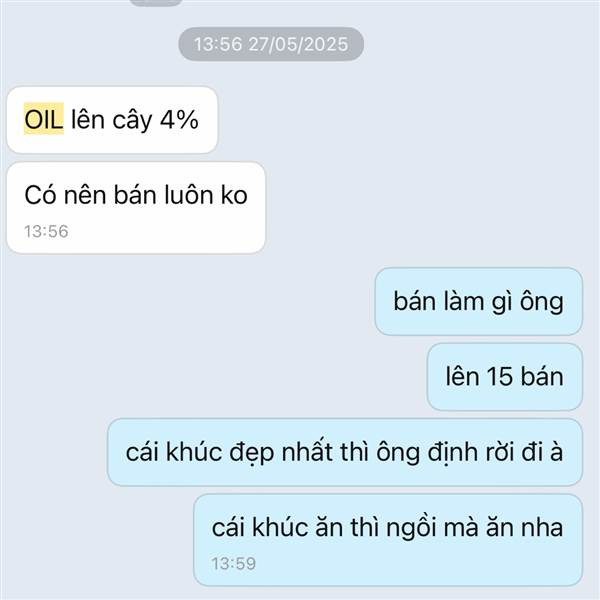
Task: Tap the message 'OIL lên cây 4%'
Action: click(112, 120)
